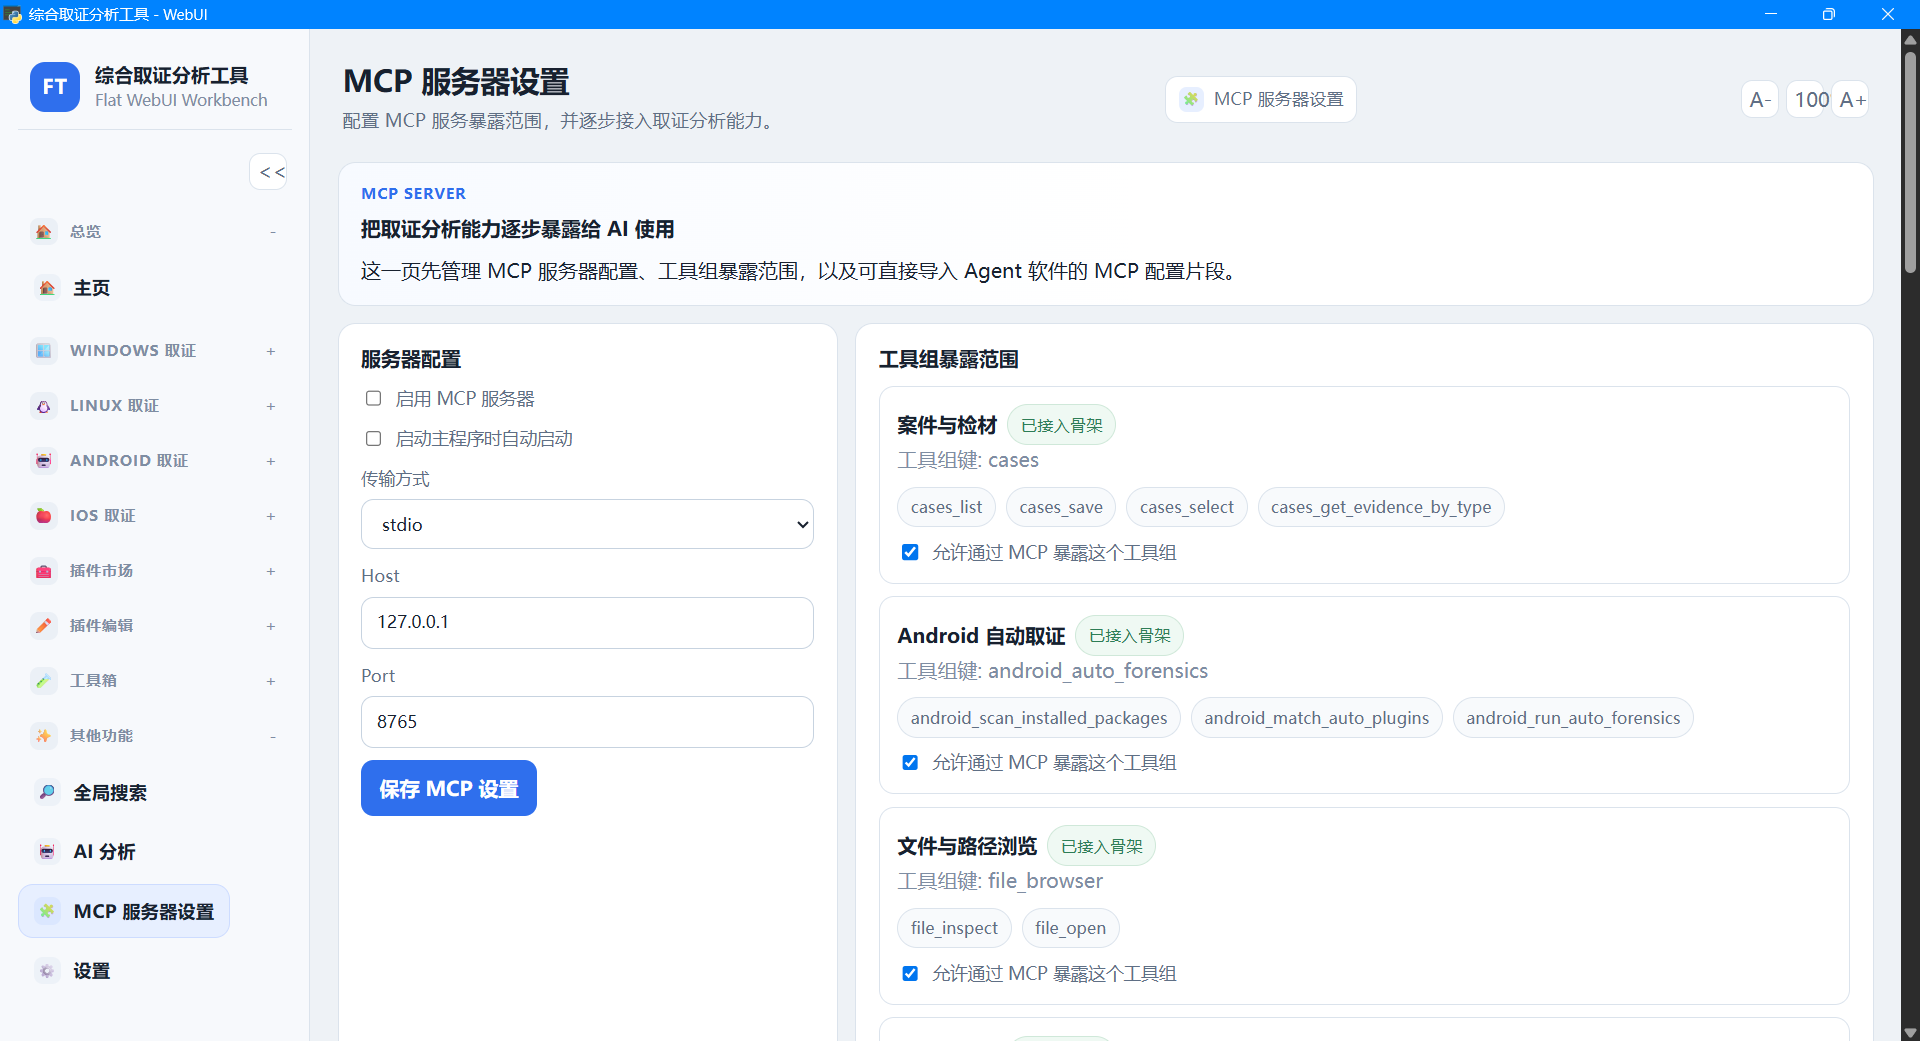The height and width of the screenshot is (1041, 1920).
Task: Click the cases_save tool chip
Action: tap(1061, 507)
